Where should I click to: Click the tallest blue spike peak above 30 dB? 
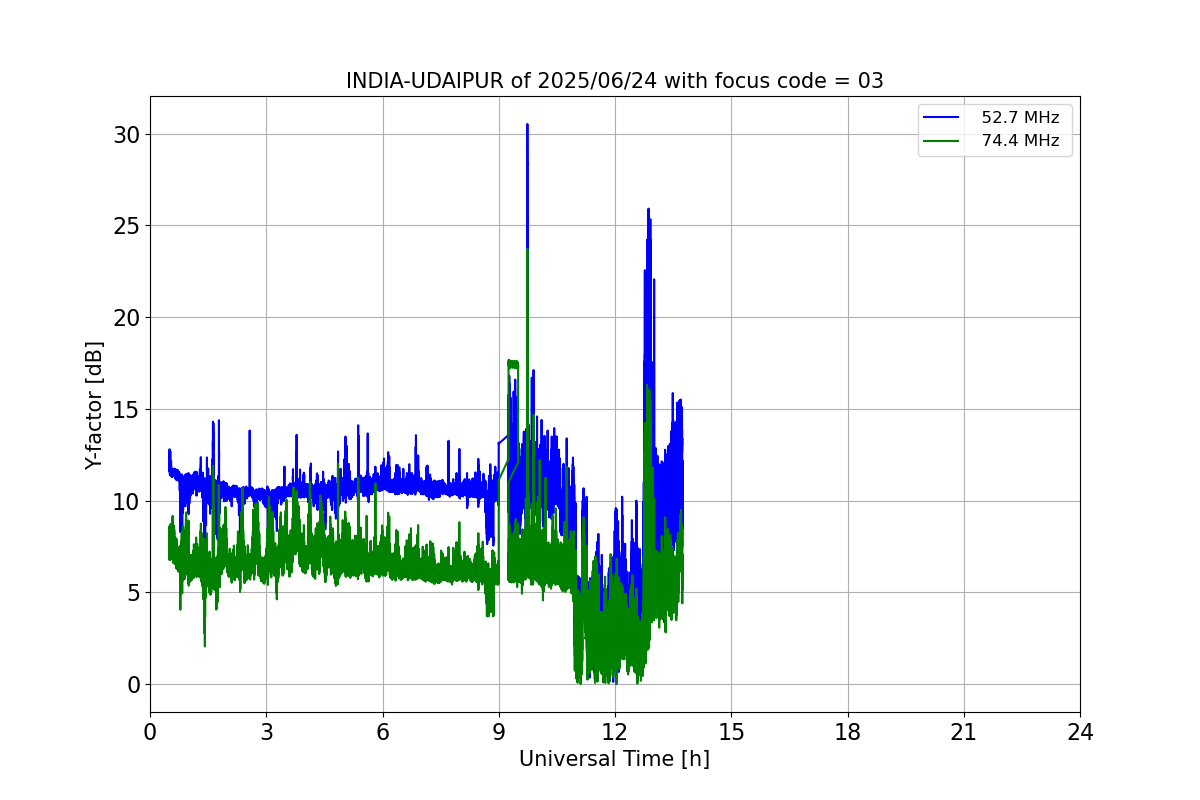[x=527, y=126]
